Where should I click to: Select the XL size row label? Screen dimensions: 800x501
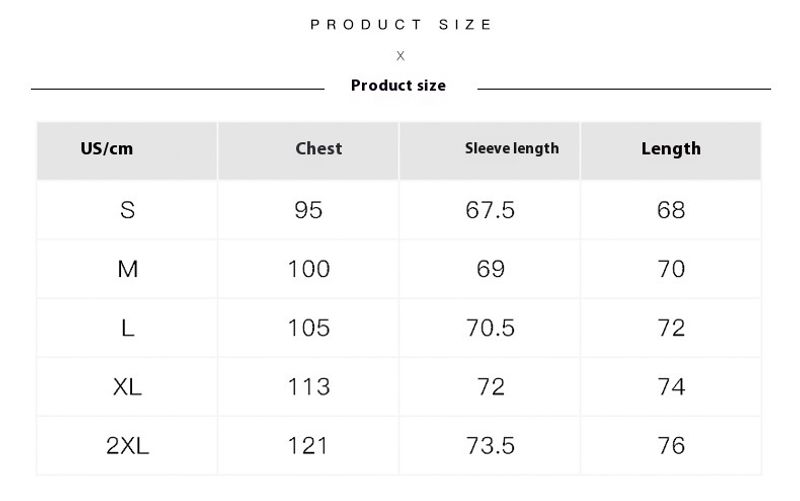127,387
